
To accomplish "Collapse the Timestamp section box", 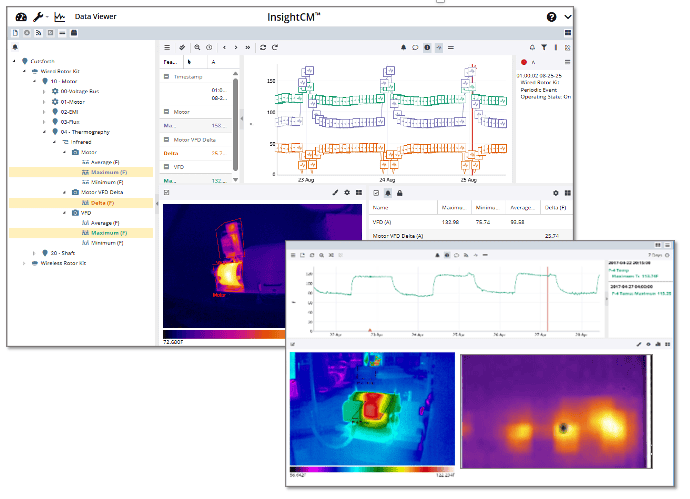I will 167,76.
